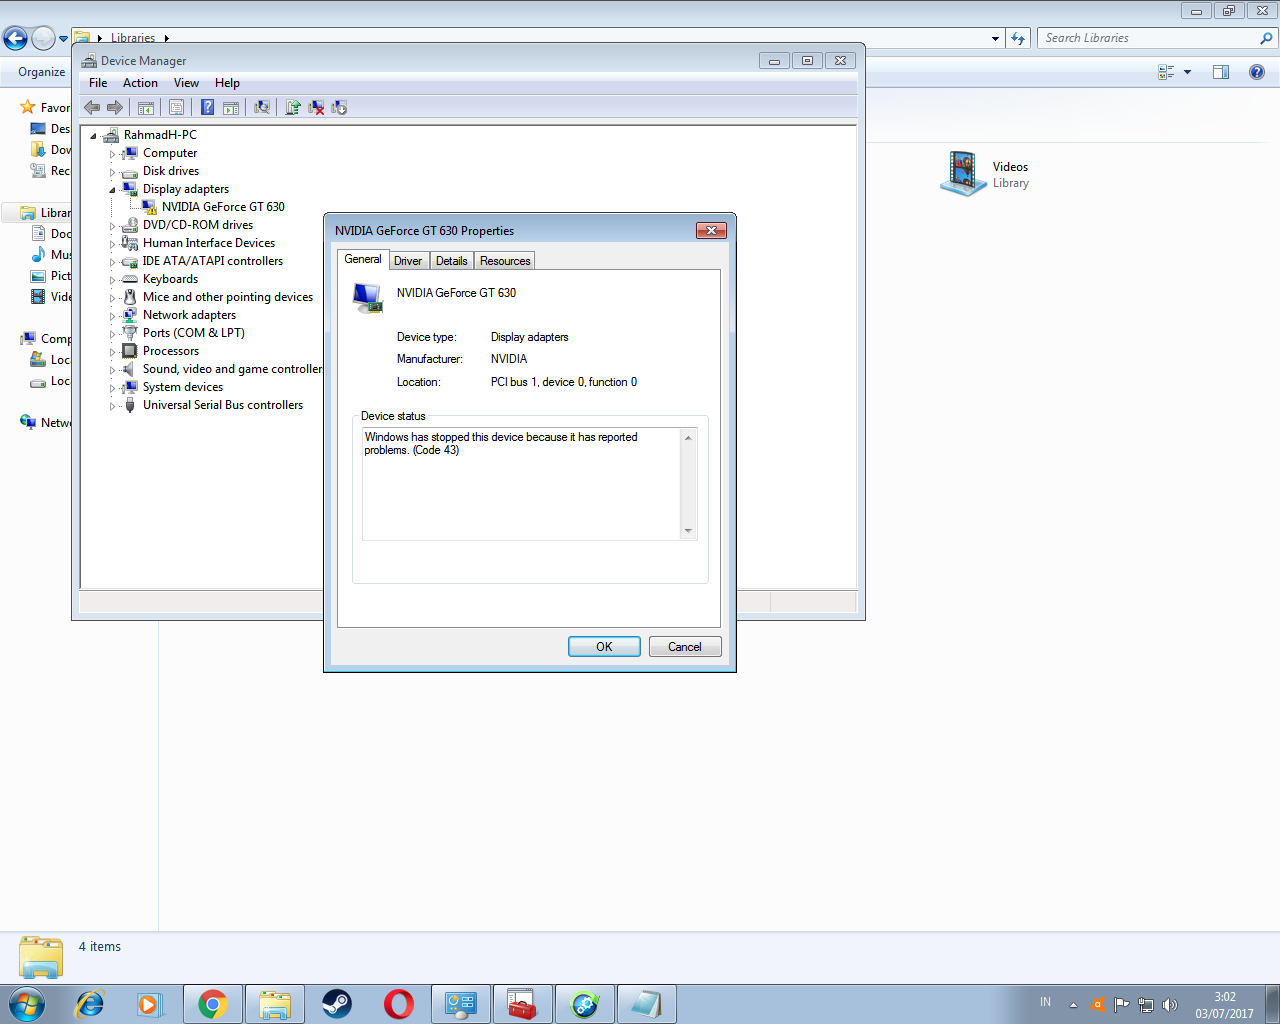1280x1024 pixels.
Task: Select NVIDIA GeForce GT 630 warning device icon
Action: [149, 207]
